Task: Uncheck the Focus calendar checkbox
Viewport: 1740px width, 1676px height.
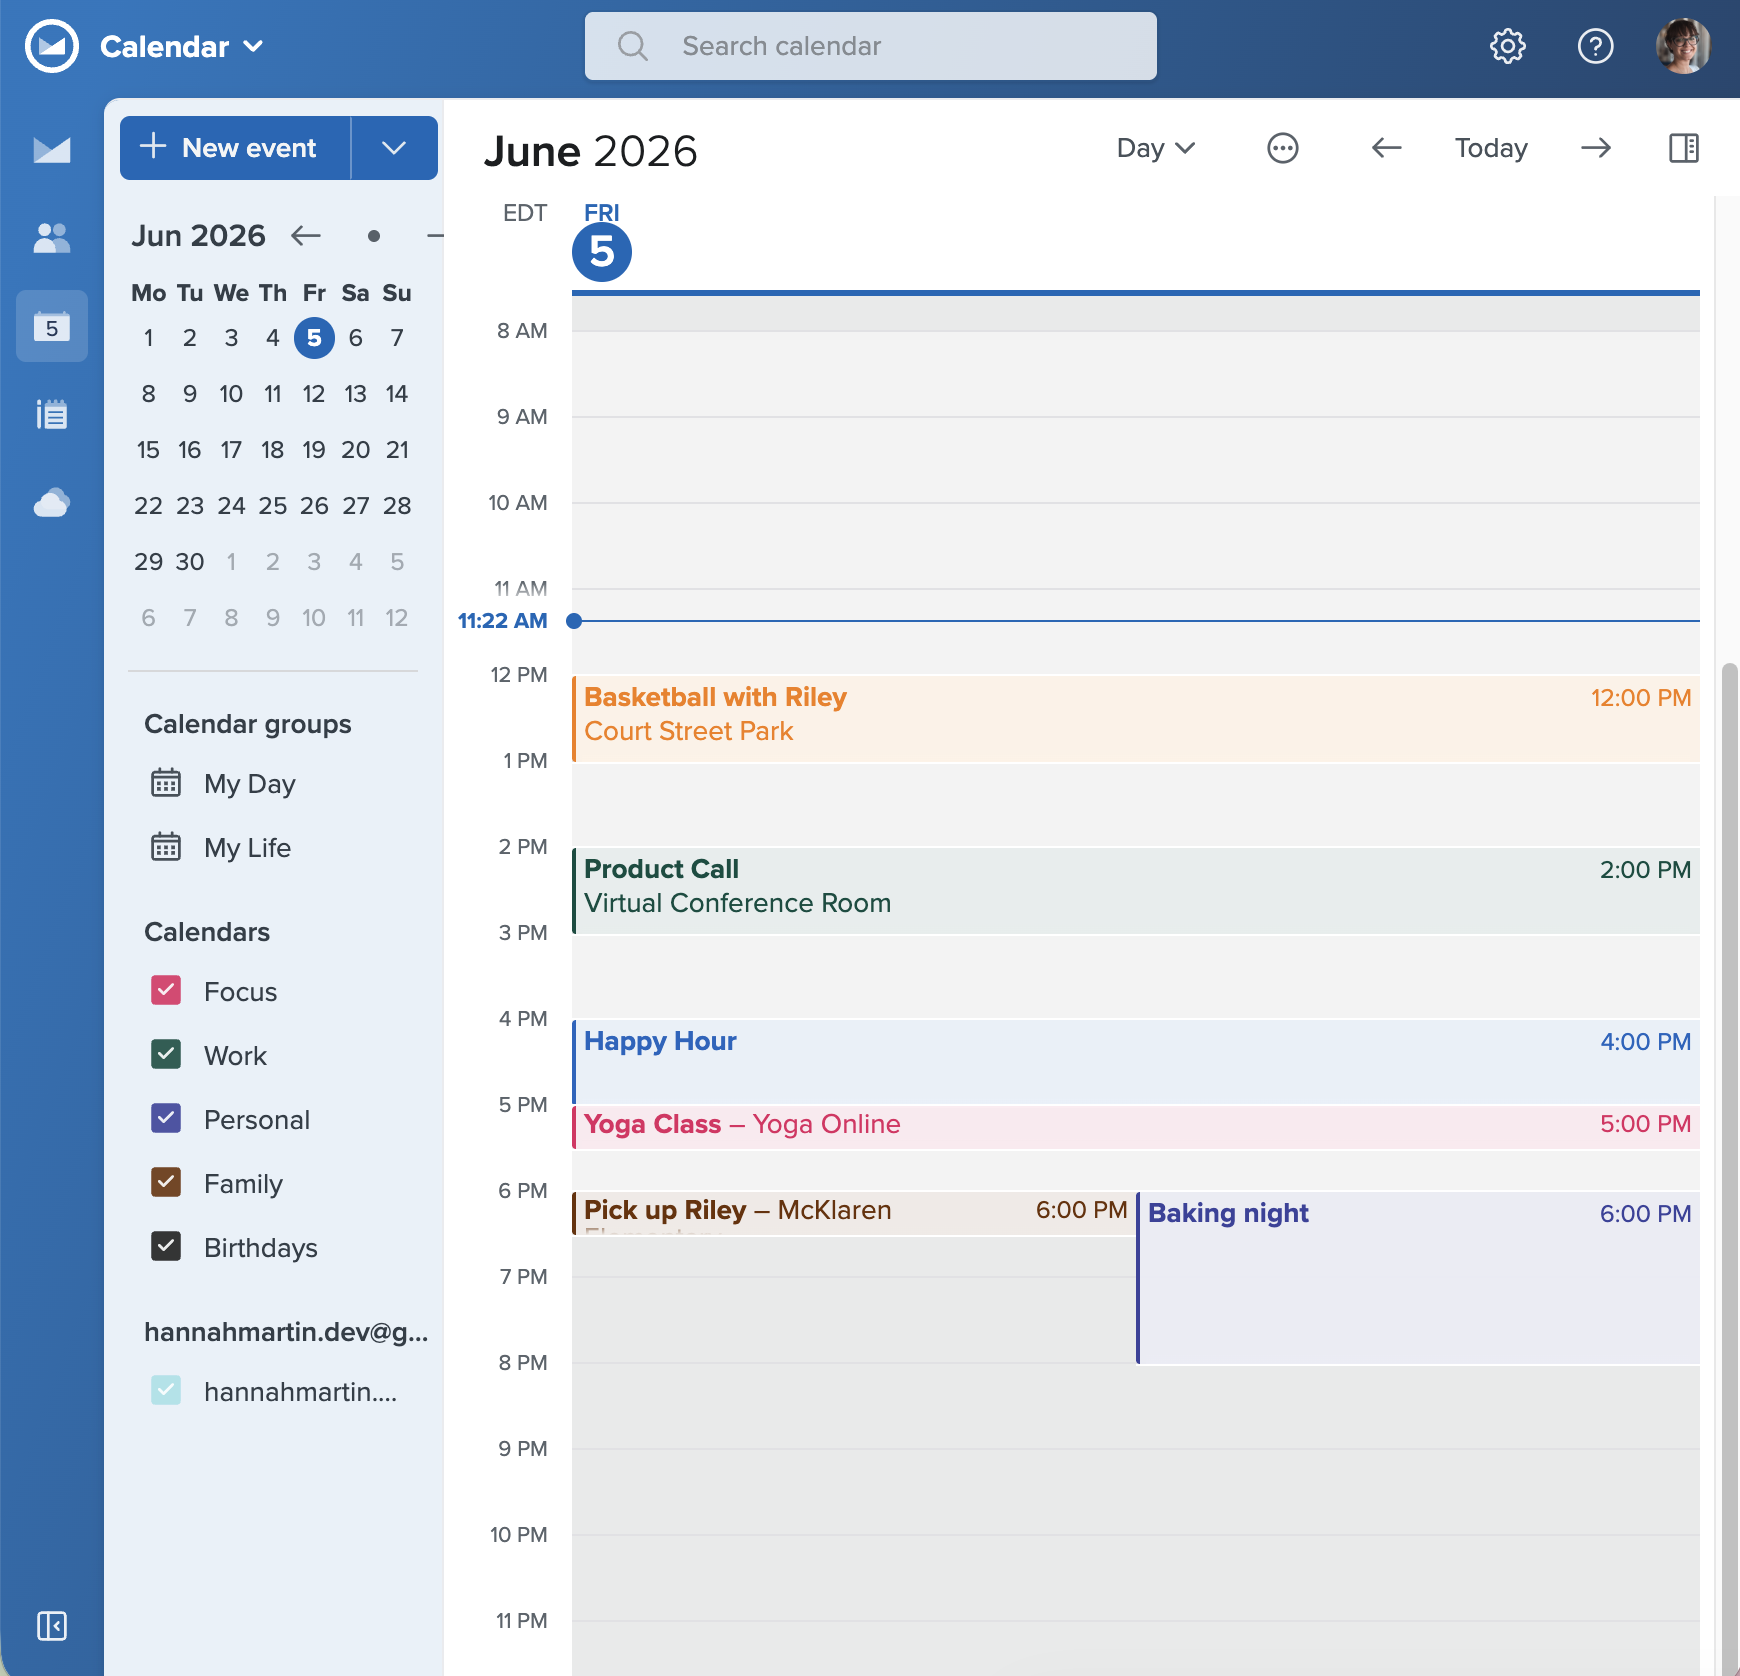Action: coord(166,991)
